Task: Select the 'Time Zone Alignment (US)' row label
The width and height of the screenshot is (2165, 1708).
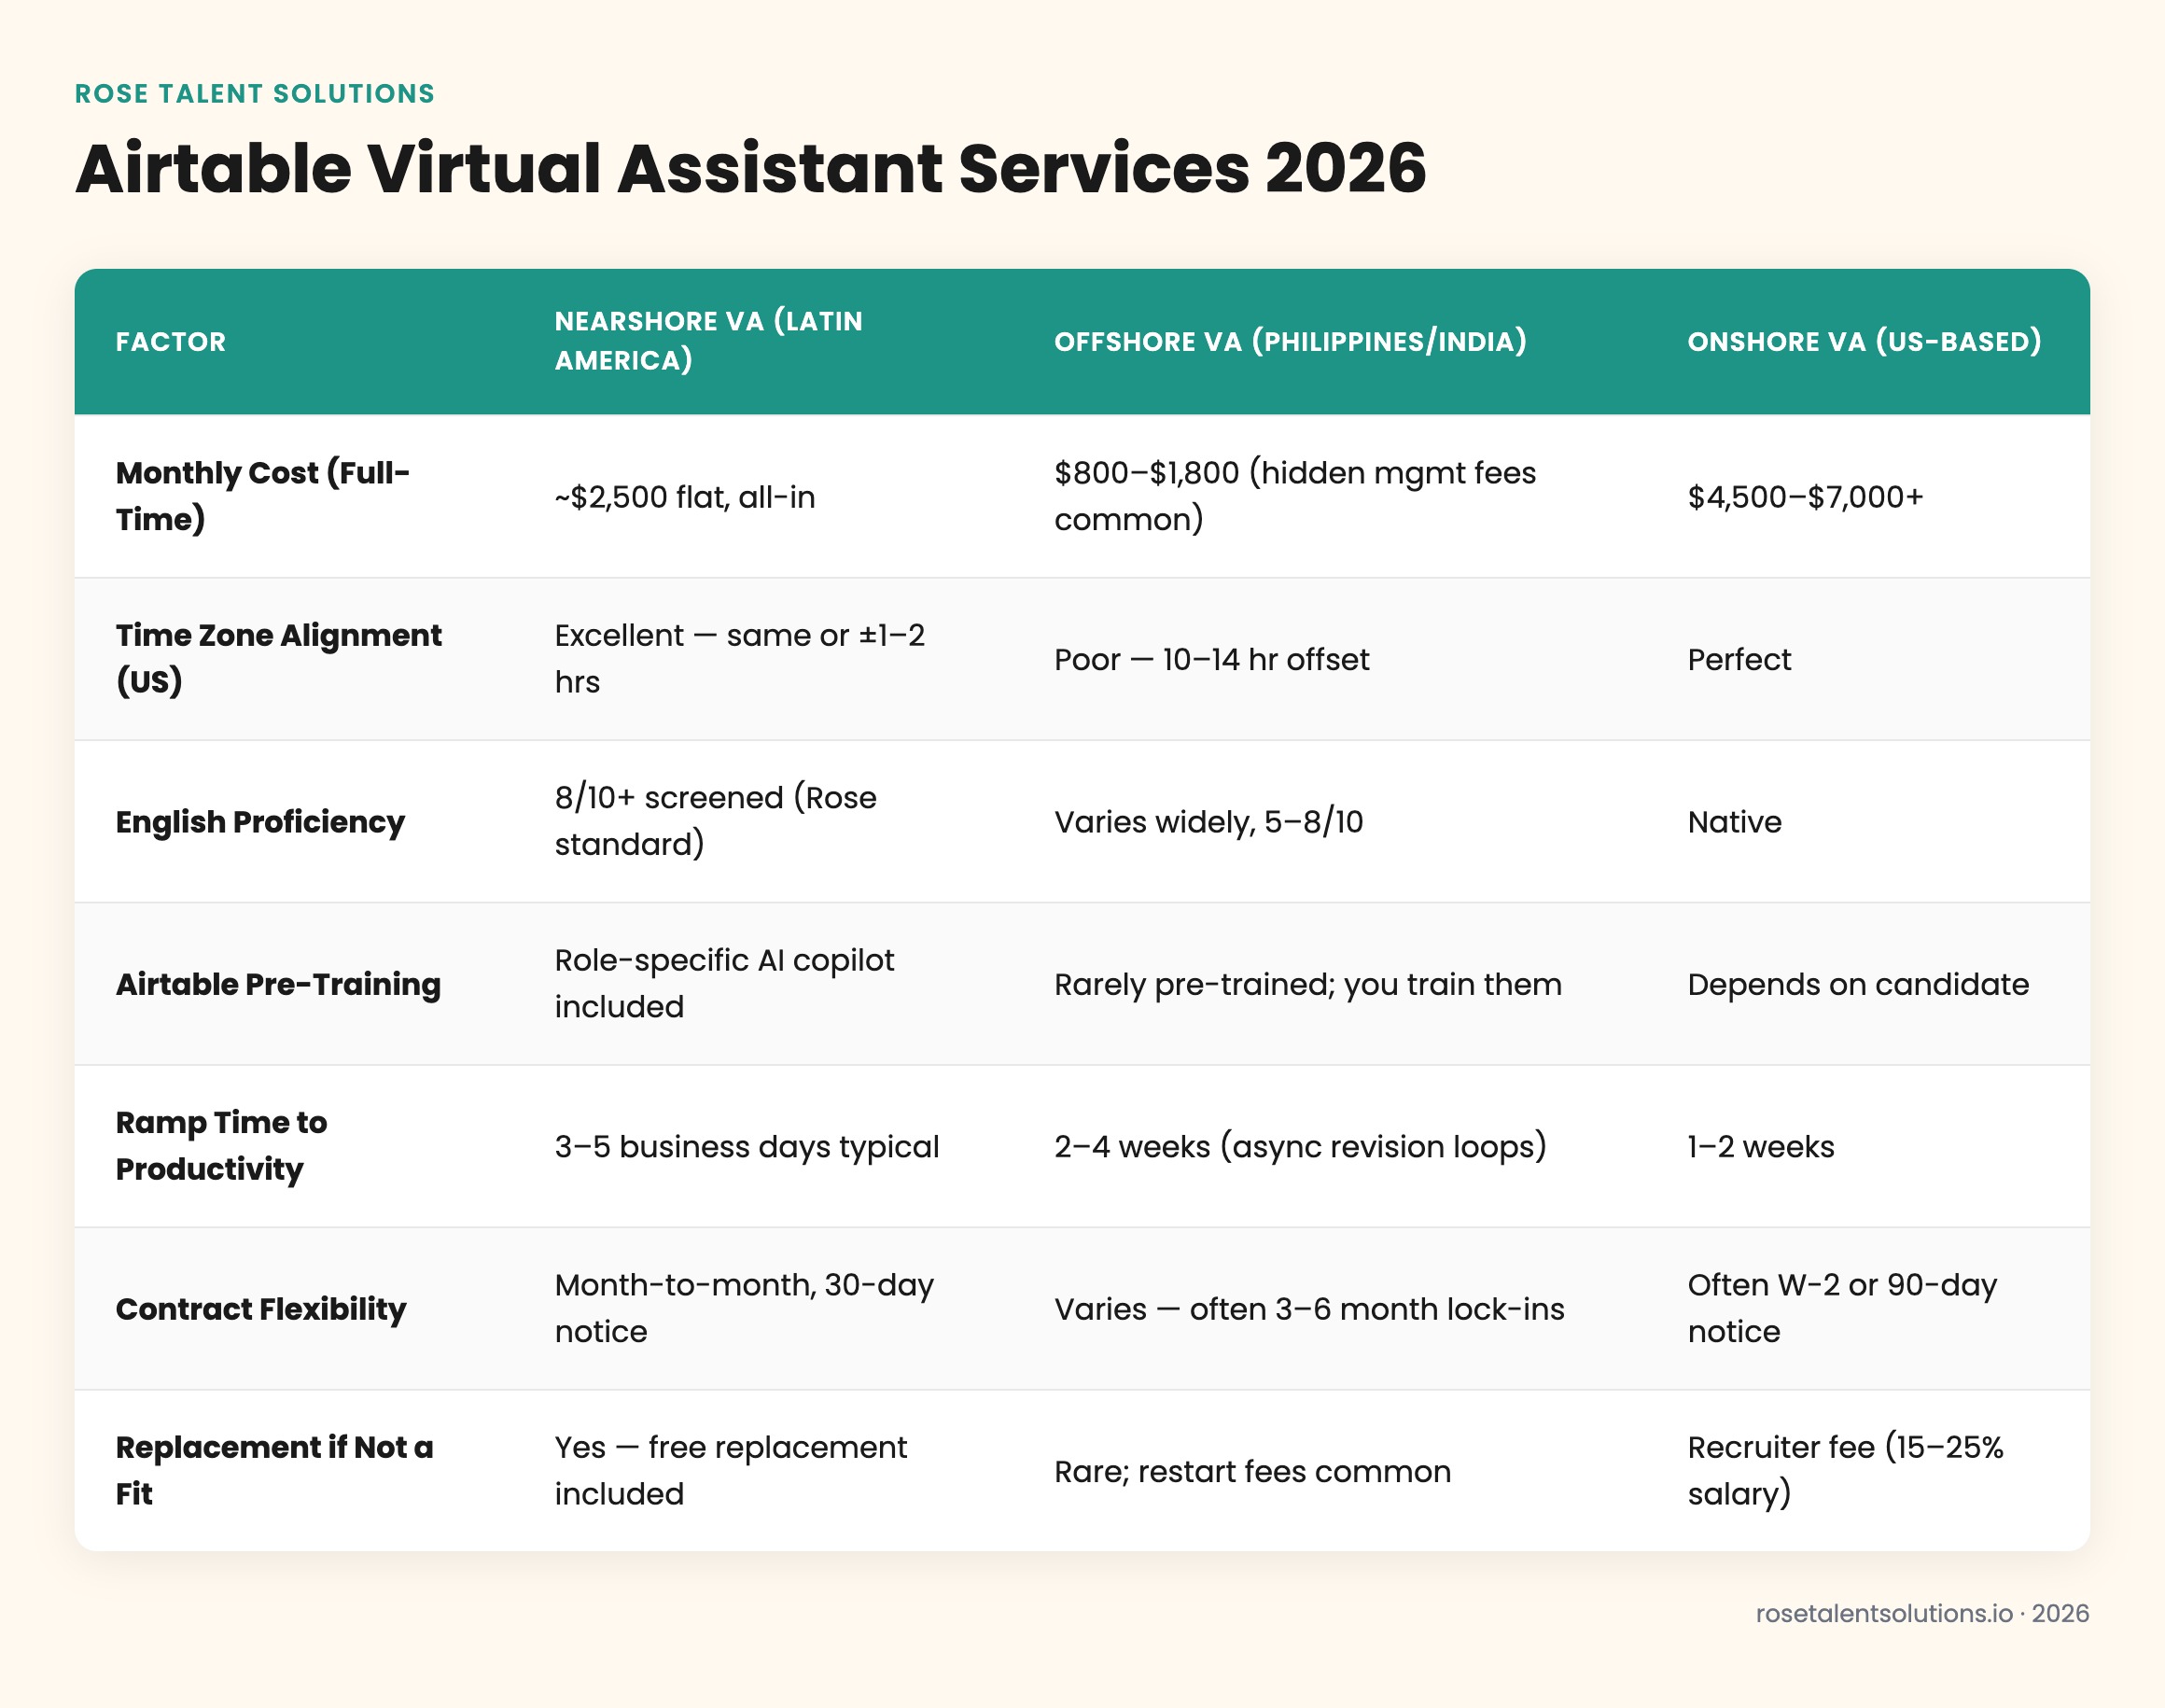Action: (x=279, y=658)
